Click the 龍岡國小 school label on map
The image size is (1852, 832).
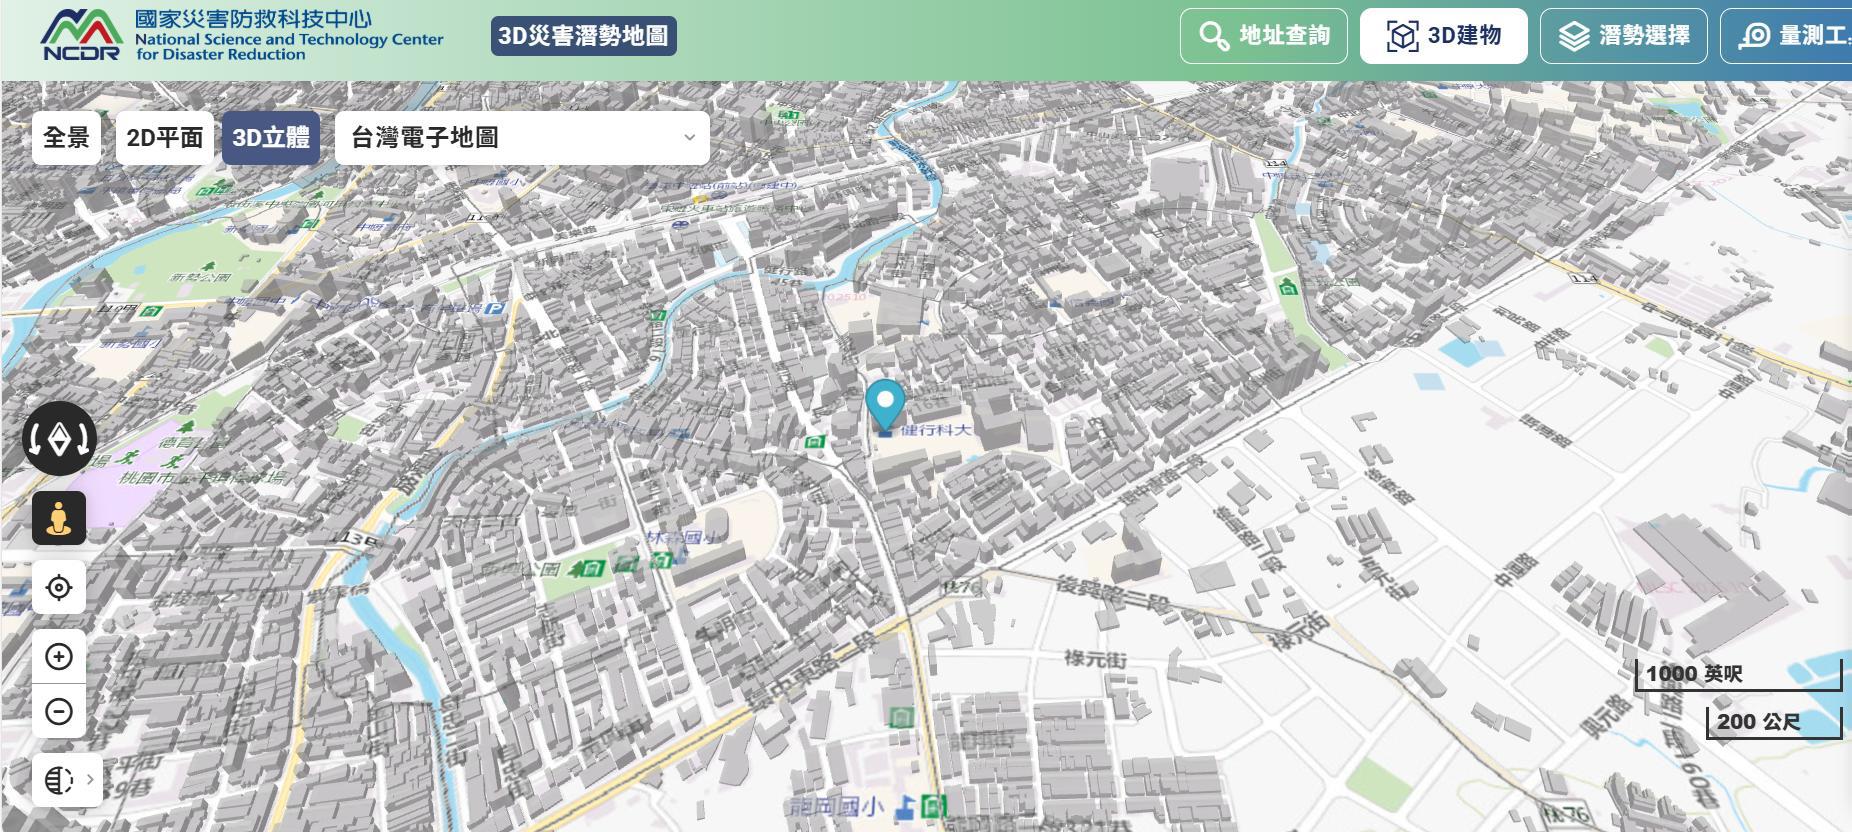836,806
